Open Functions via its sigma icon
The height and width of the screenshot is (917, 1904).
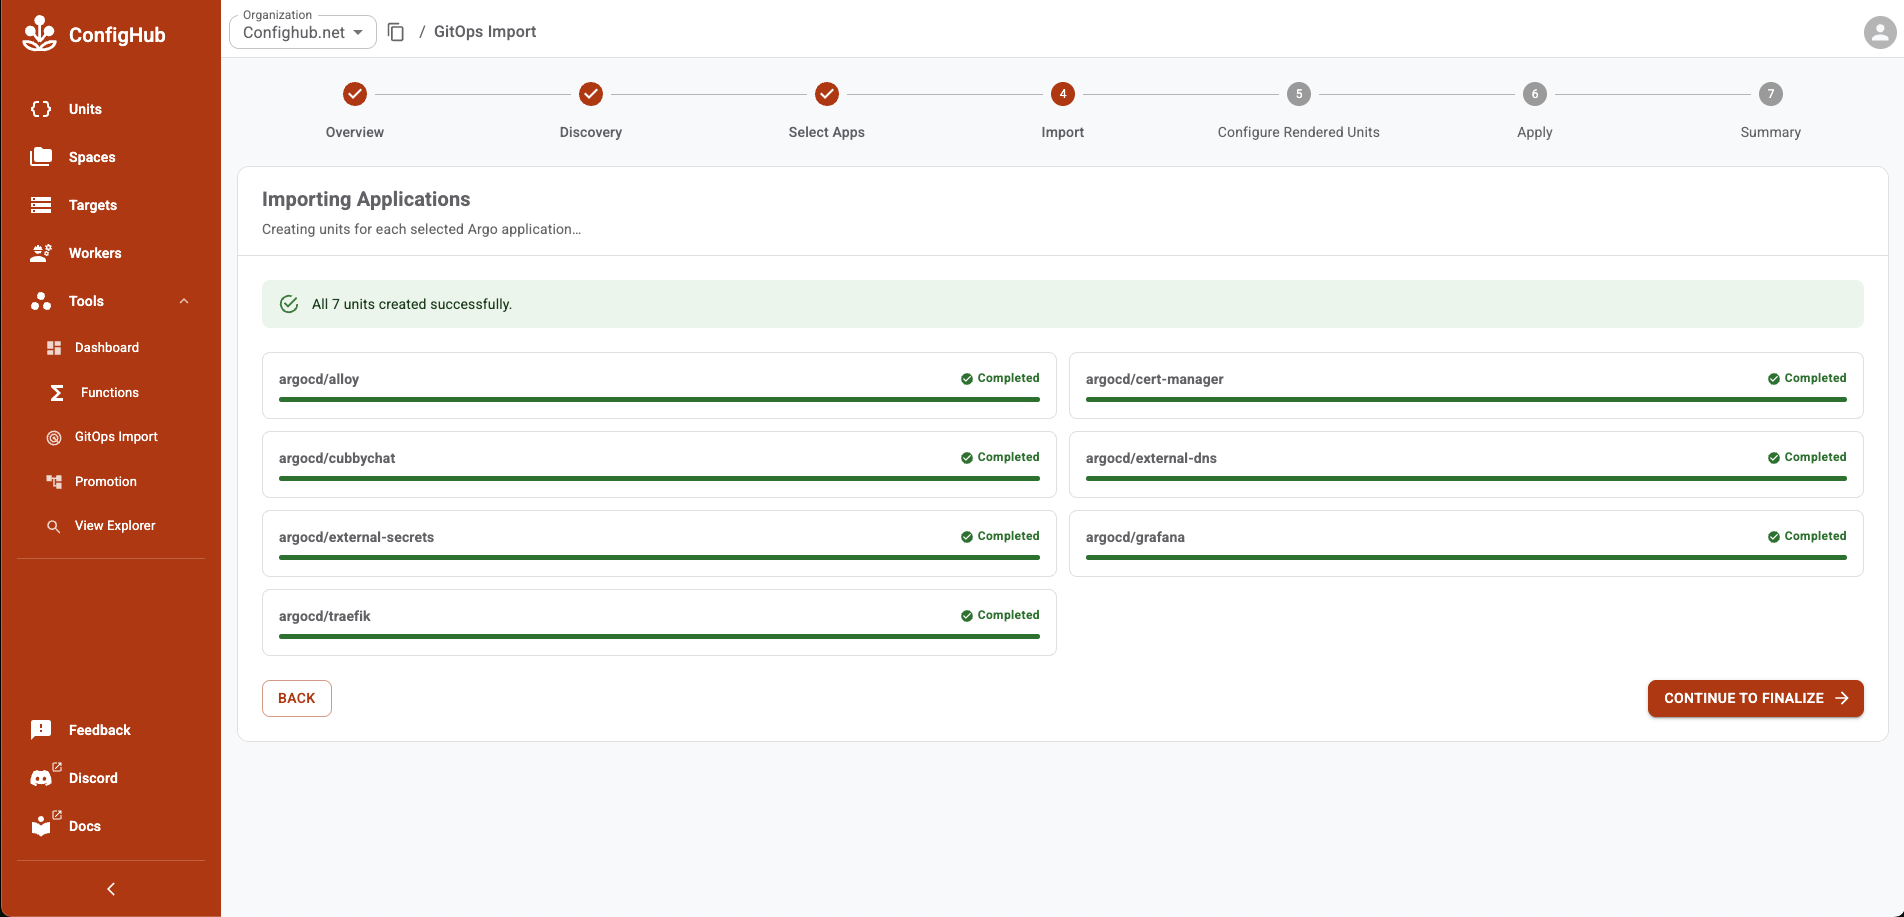(x=57, y=393)
